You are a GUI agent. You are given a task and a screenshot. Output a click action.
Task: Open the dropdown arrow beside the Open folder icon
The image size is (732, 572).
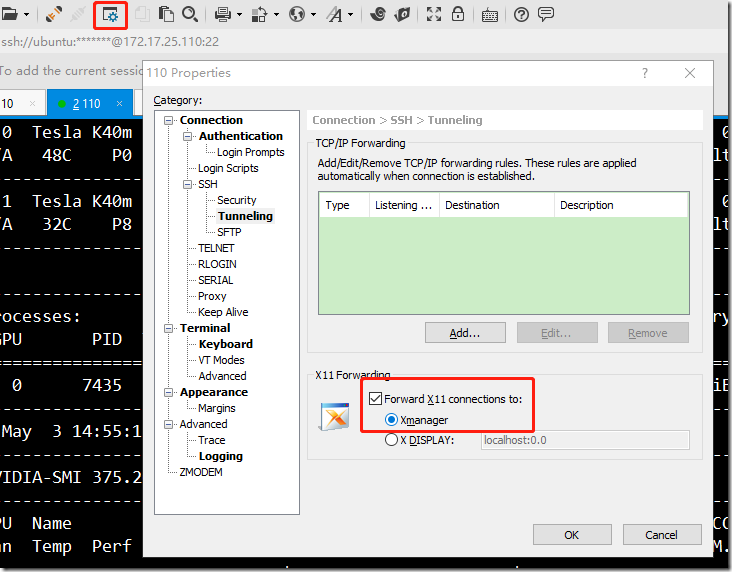(x=27, y=15)
